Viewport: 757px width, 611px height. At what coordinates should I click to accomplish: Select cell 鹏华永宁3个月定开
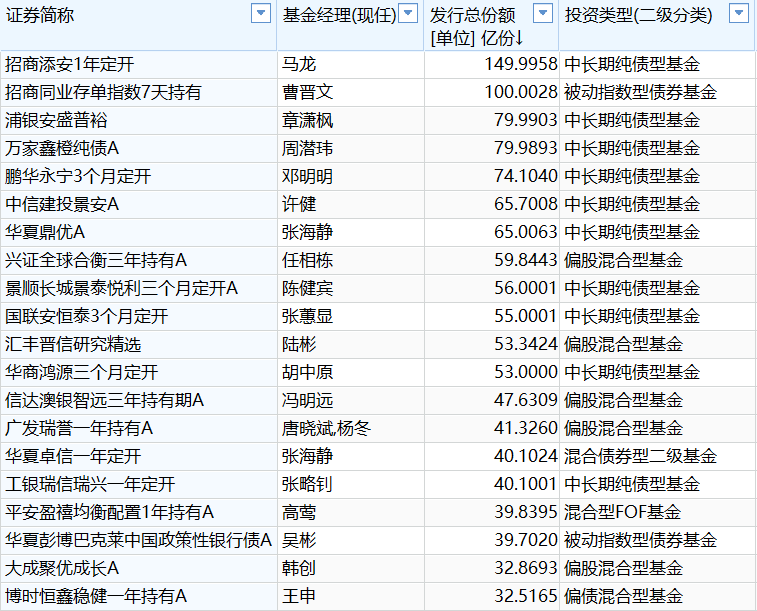[x=139, y=176]
